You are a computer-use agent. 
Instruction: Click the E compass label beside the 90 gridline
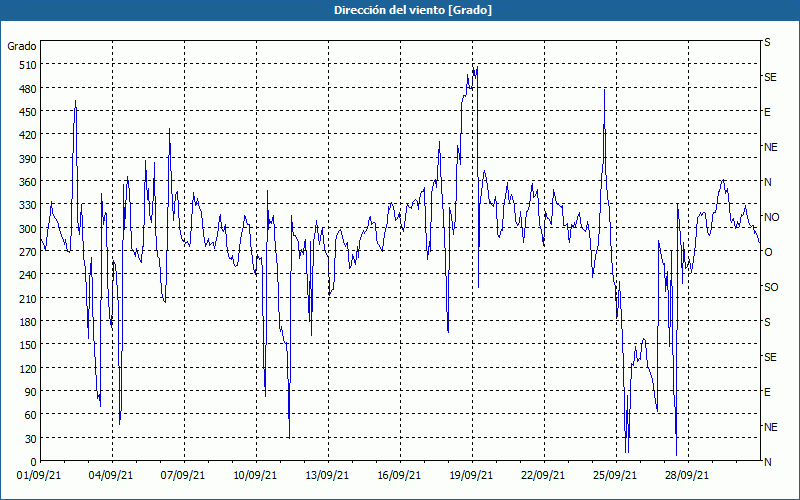point(767,392)
